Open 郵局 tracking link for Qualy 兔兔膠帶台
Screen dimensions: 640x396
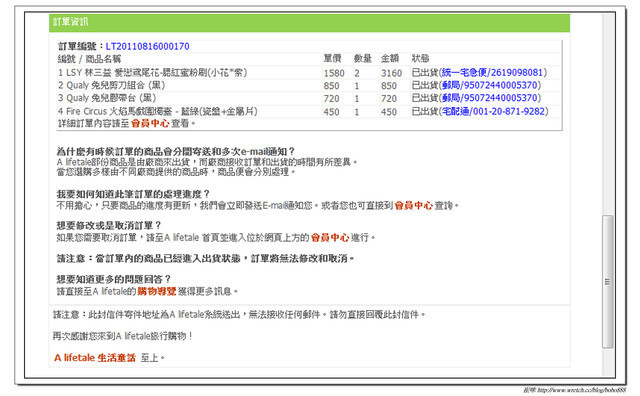490,98
